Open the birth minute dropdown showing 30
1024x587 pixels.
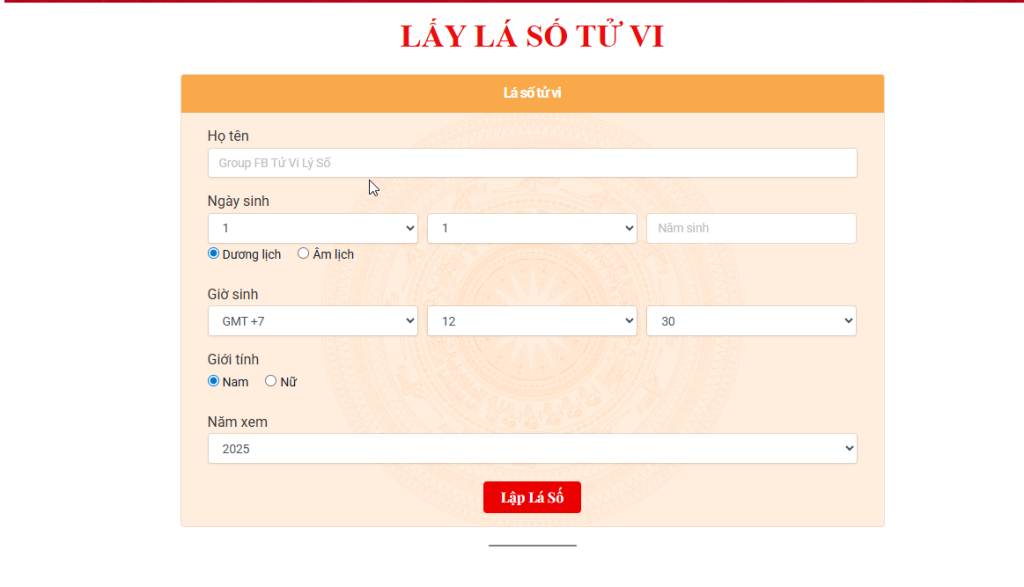point(750,321)
